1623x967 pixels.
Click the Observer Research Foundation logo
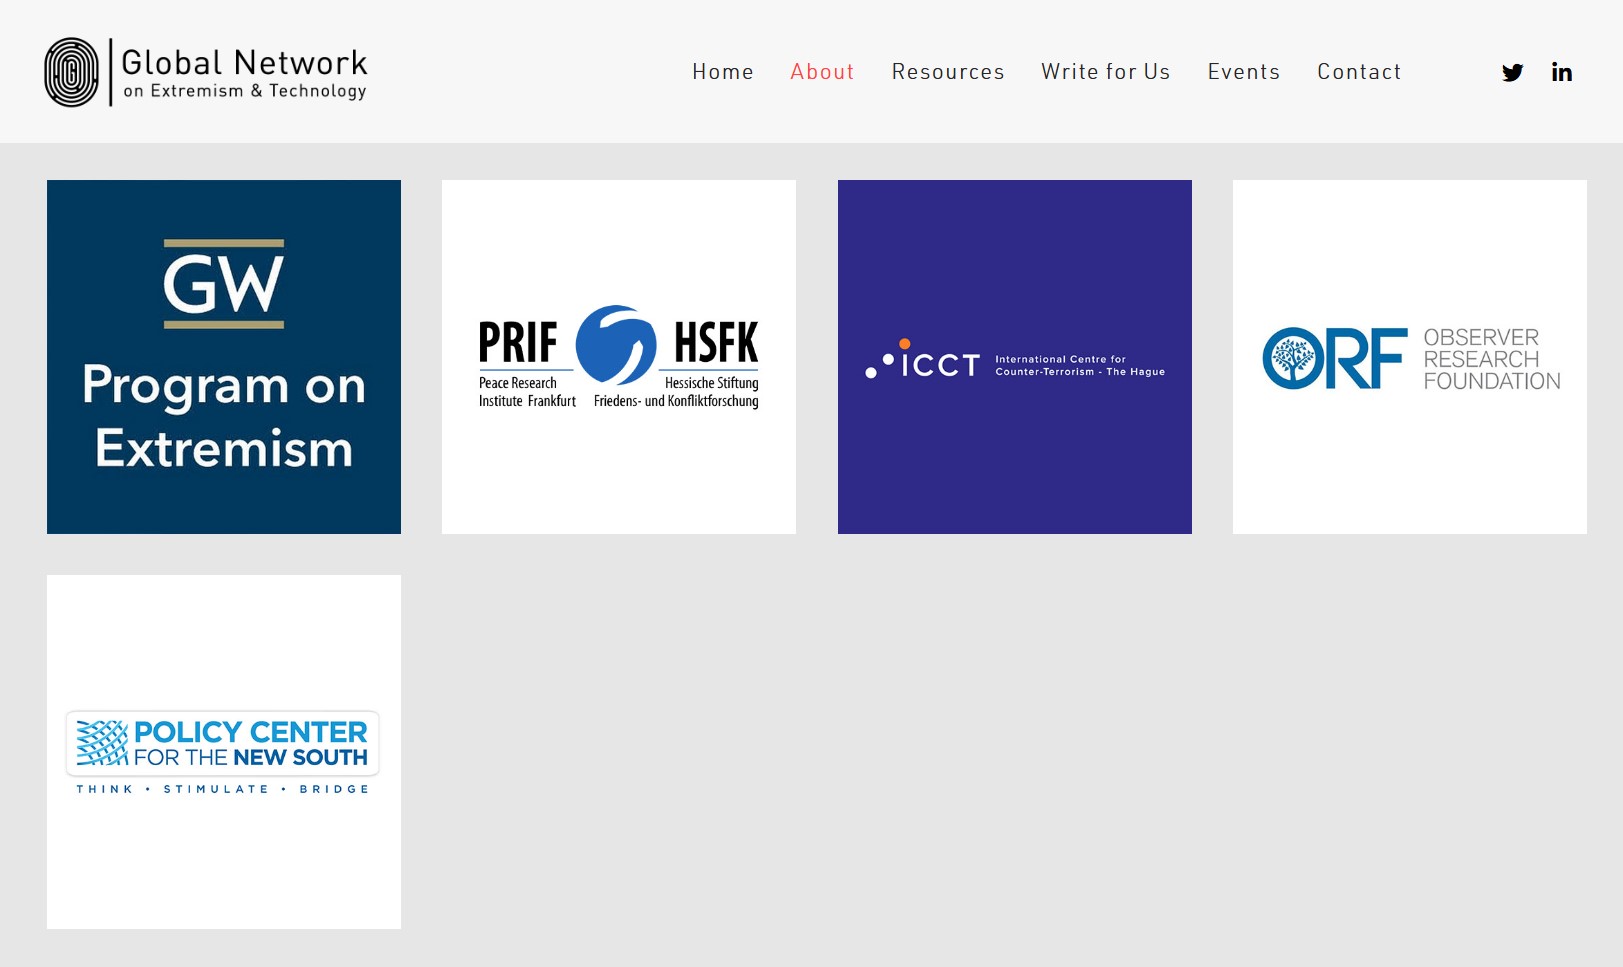tap(1410, 357)
